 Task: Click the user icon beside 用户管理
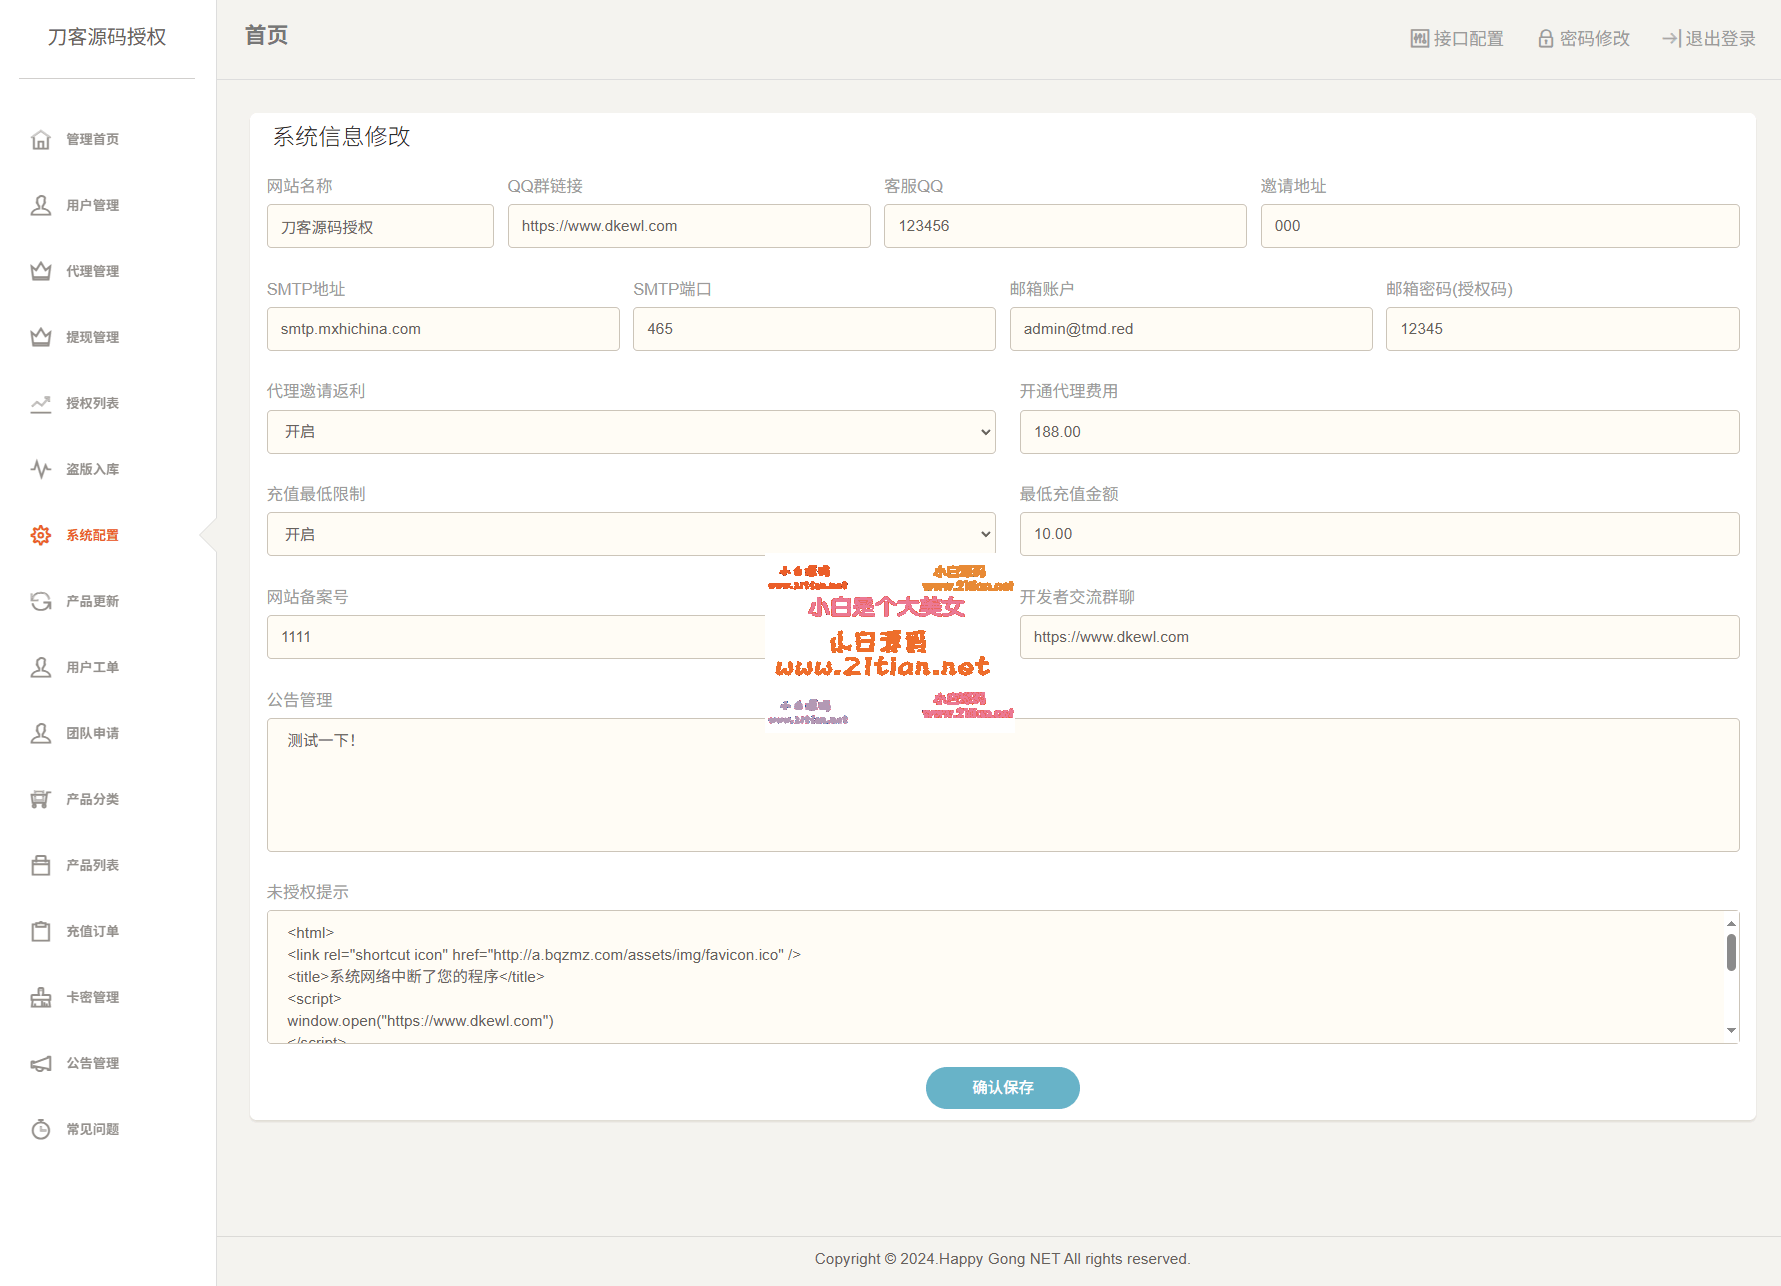pyautogui.click(x=41, y=205)
